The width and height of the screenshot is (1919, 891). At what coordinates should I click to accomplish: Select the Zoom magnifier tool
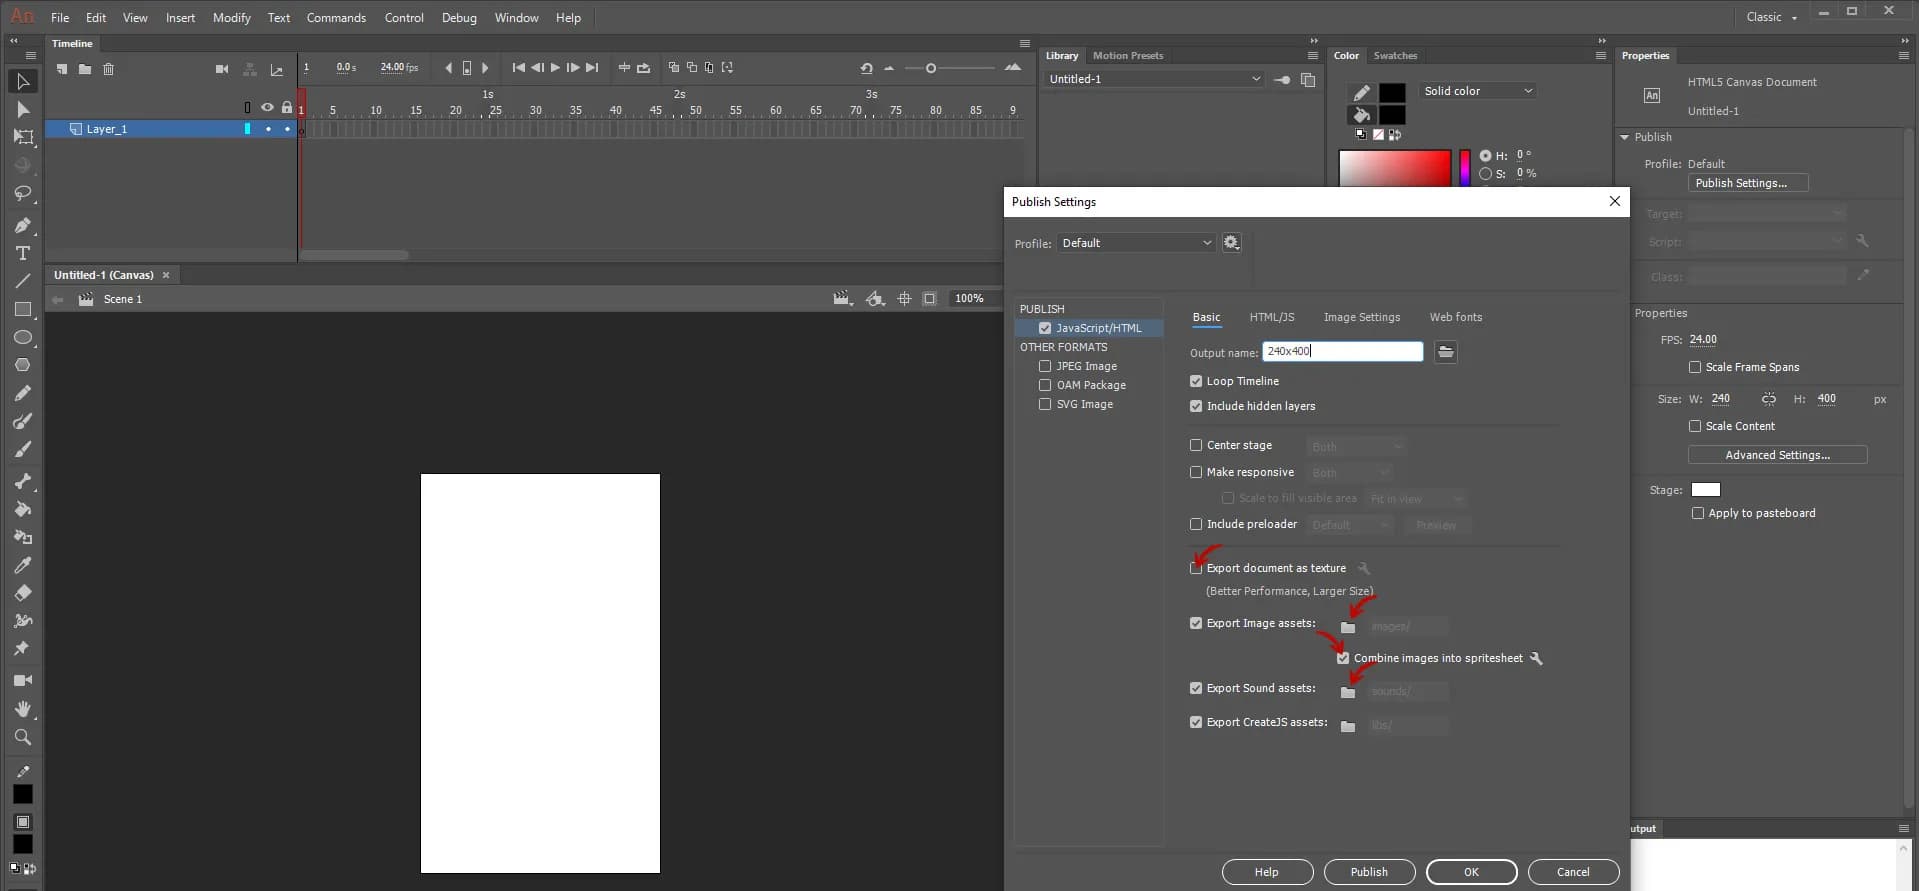[23, 737]
